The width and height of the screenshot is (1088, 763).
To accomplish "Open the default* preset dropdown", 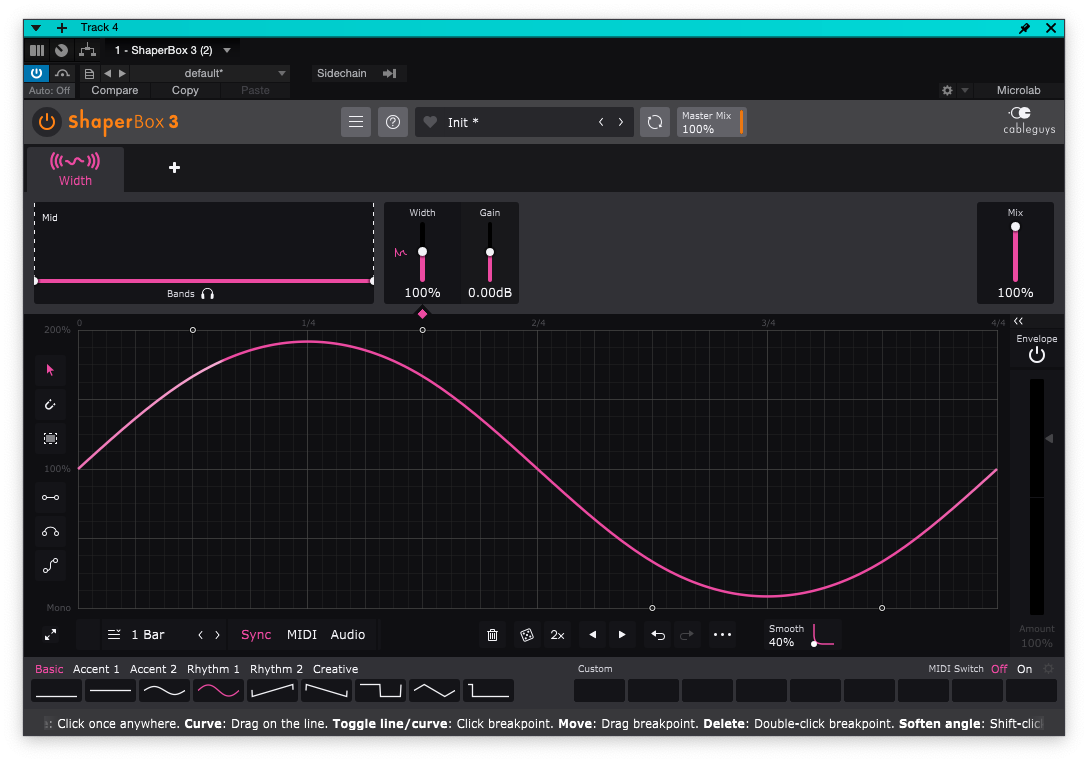I will pyautogui.click(x=210, y=73).
